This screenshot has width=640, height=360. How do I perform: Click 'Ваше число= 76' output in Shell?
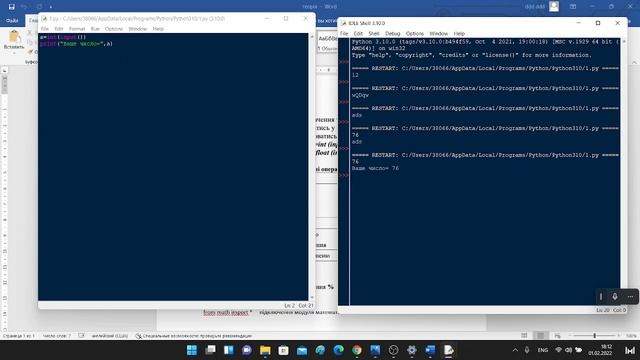coord(375,168)
